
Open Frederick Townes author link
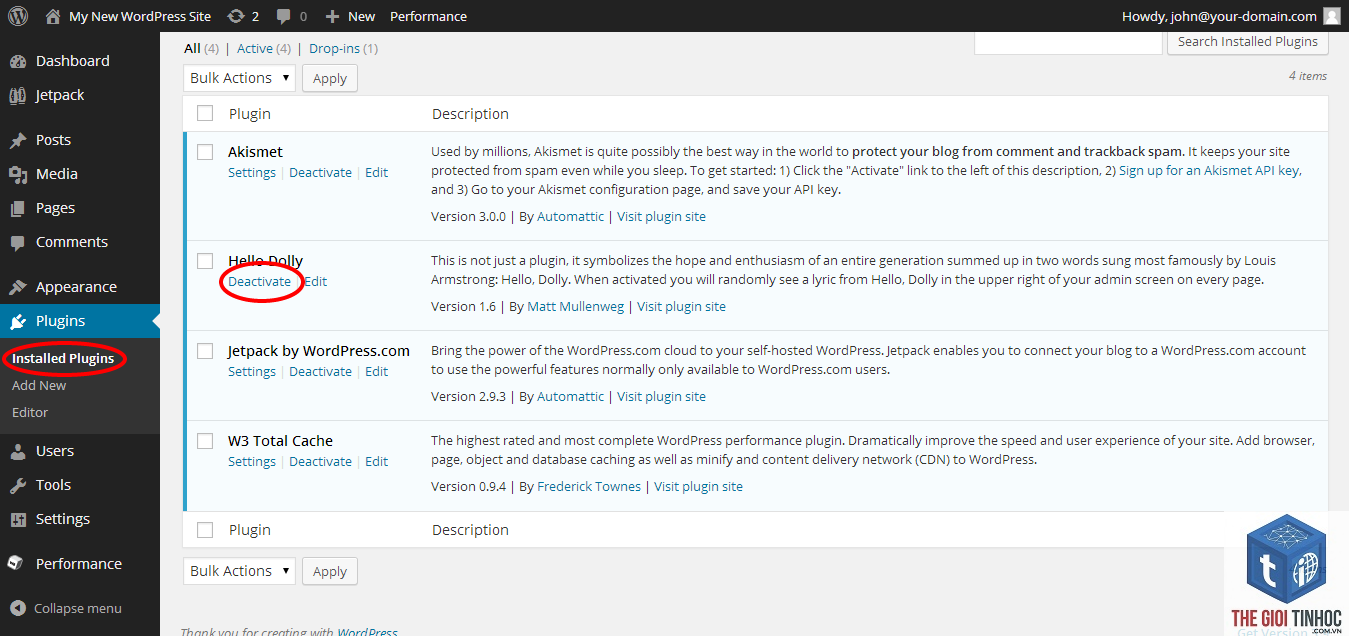(x=589, y=486)
